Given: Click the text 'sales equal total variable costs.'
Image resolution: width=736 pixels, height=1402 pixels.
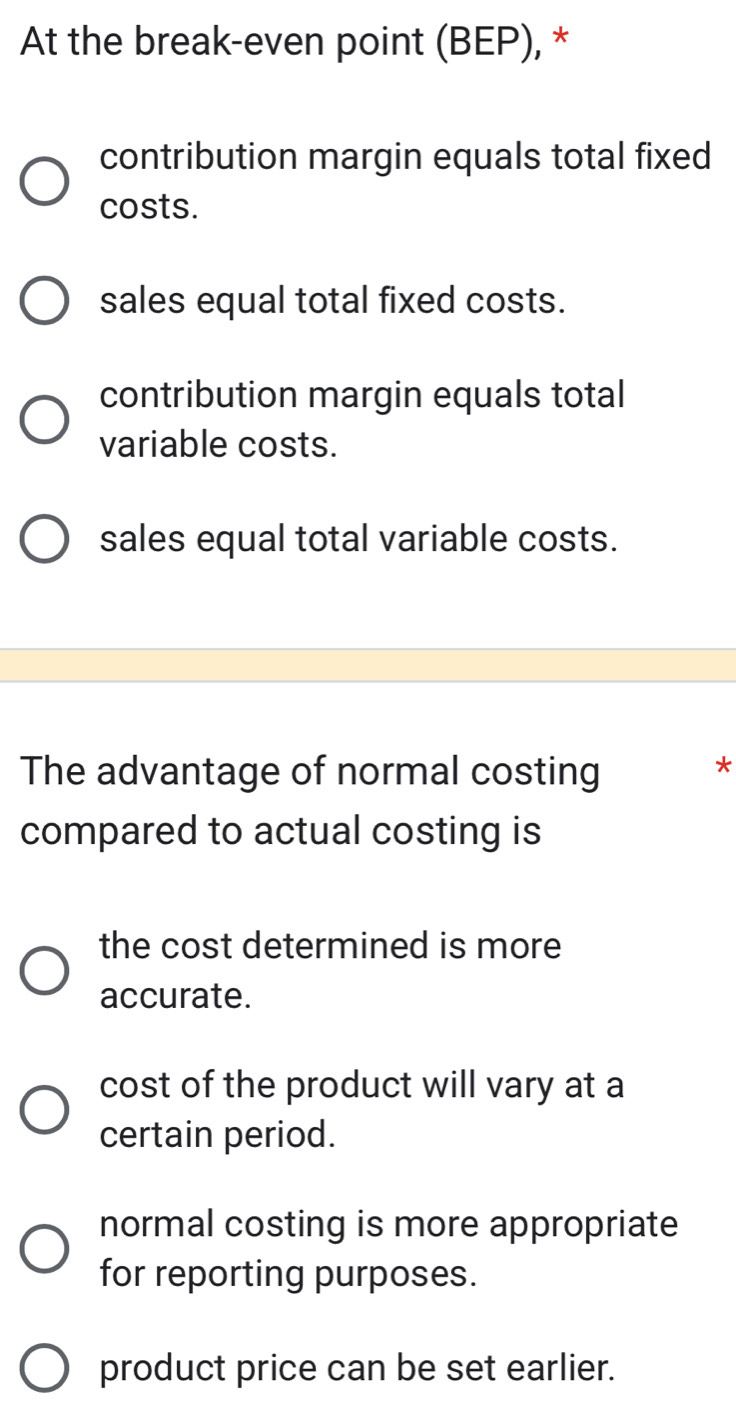Looking at the screenshot, I should point(358,538).
